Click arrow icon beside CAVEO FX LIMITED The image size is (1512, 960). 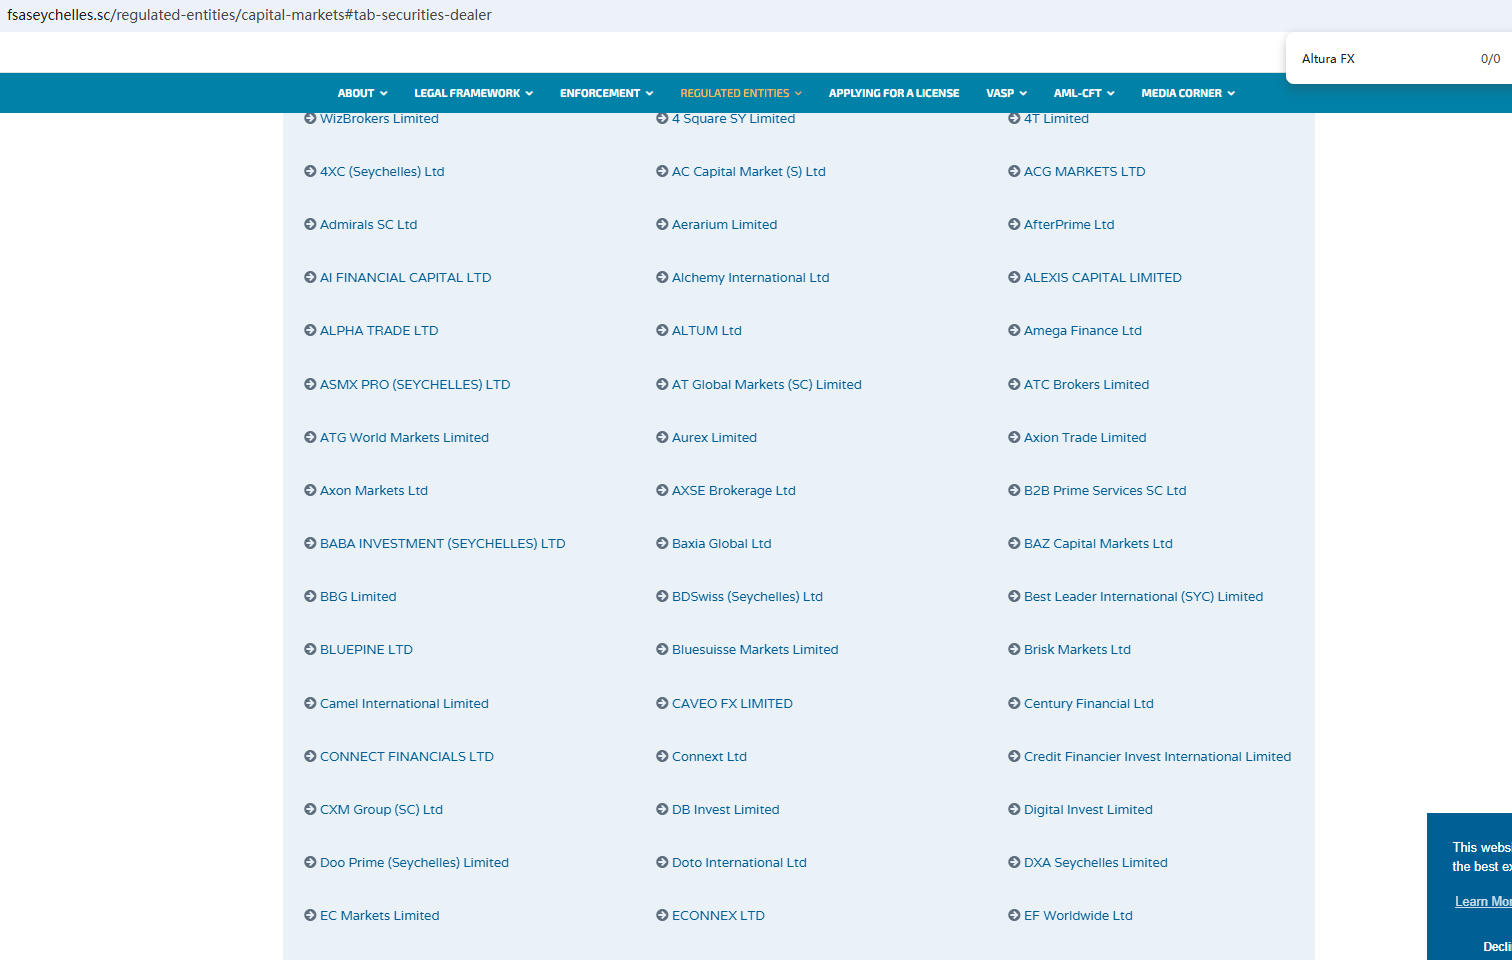pyautogui.click(x=662, y=703)
